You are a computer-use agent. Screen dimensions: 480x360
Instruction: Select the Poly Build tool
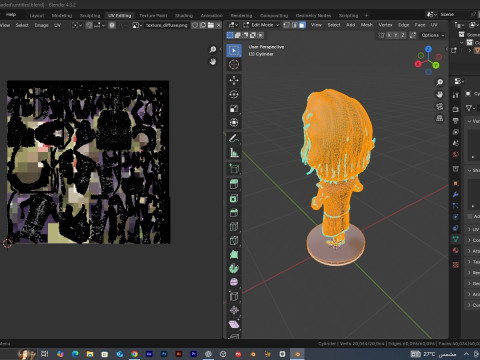pyautogui.click(x=234, y=255)
